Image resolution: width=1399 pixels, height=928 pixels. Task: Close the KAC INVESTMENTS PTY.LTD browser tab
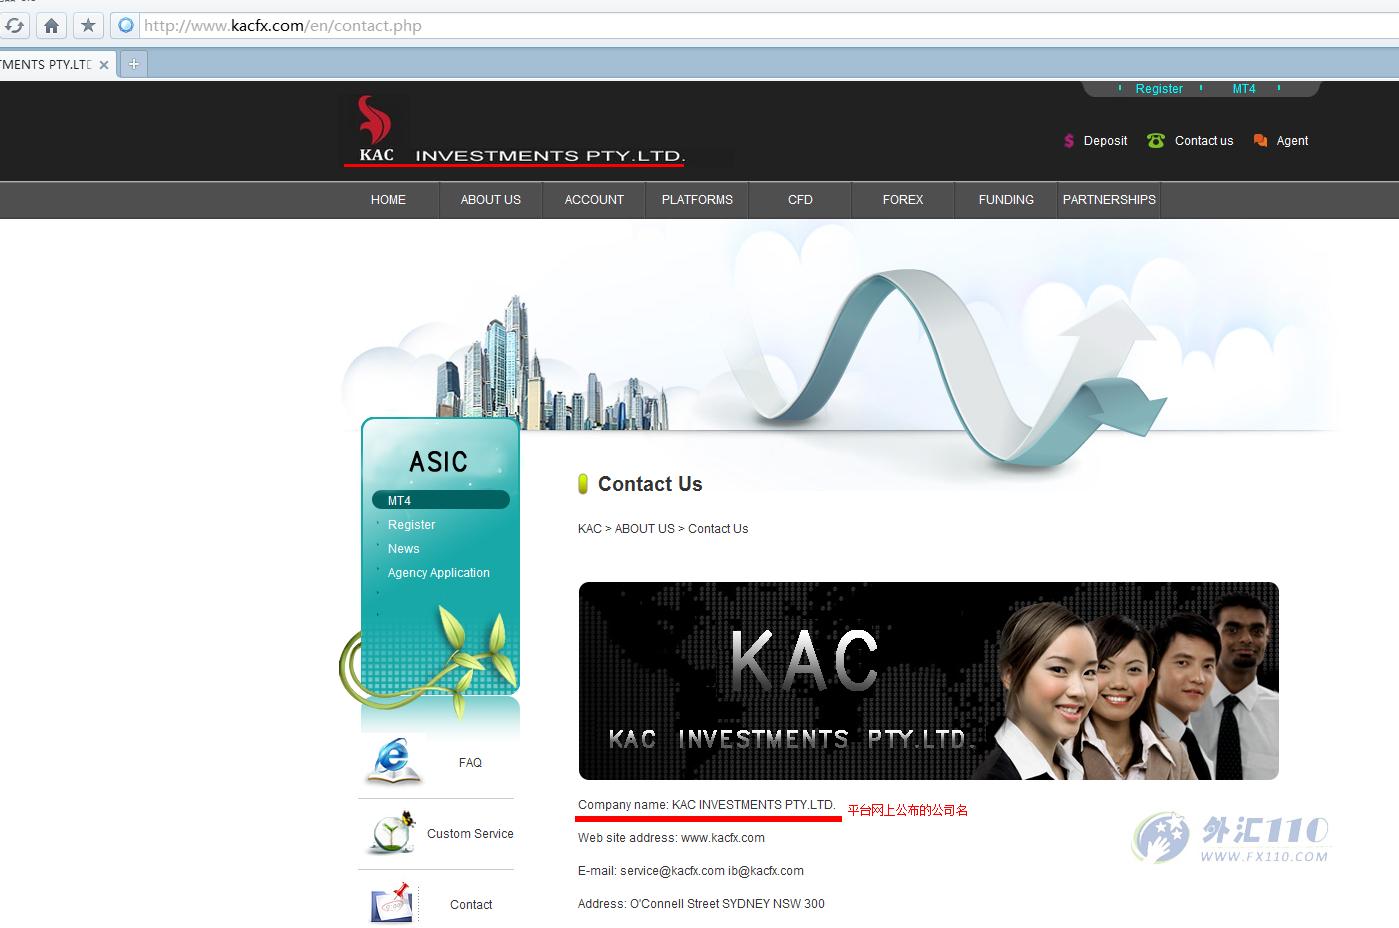click(x=104, y=65)
